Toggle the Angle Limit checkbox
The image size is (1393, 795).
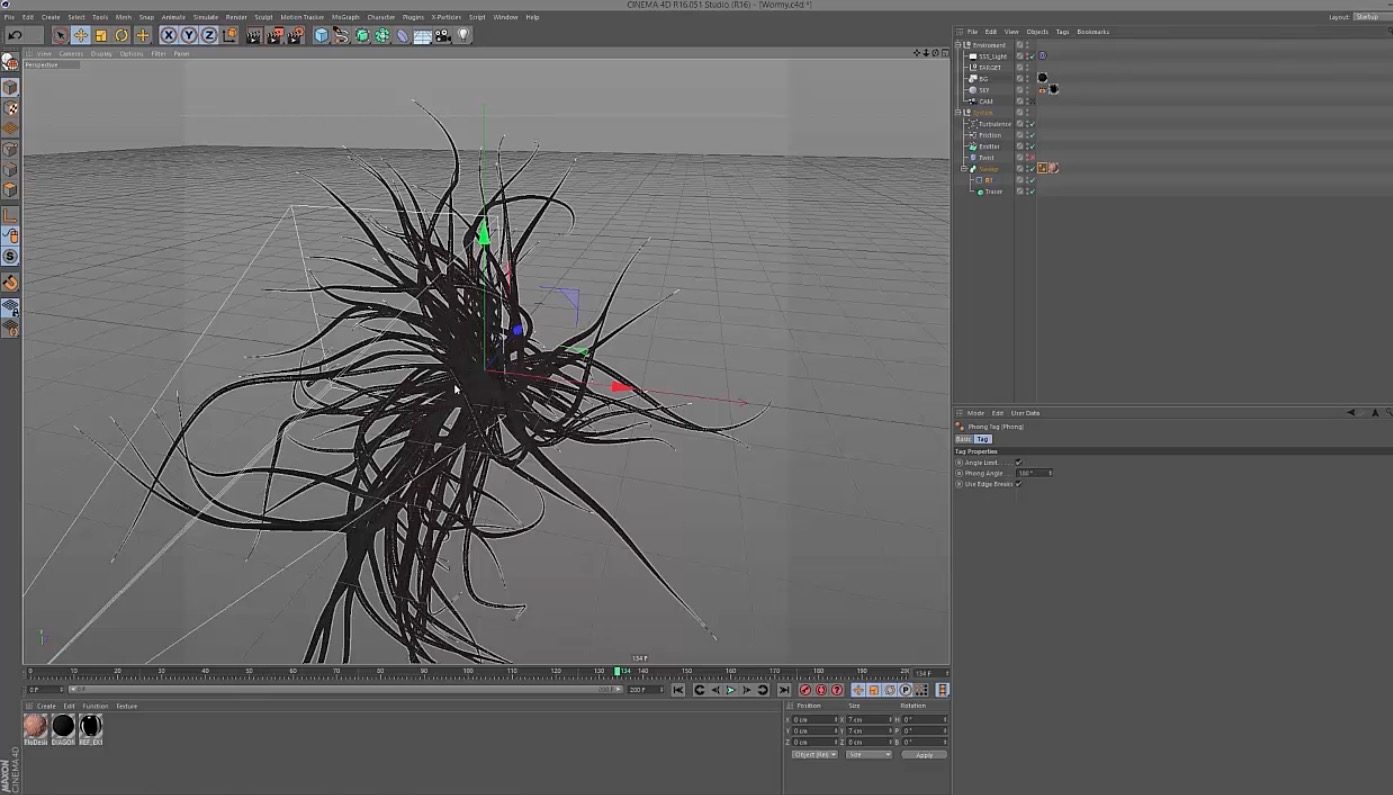tap(1018, 462)
